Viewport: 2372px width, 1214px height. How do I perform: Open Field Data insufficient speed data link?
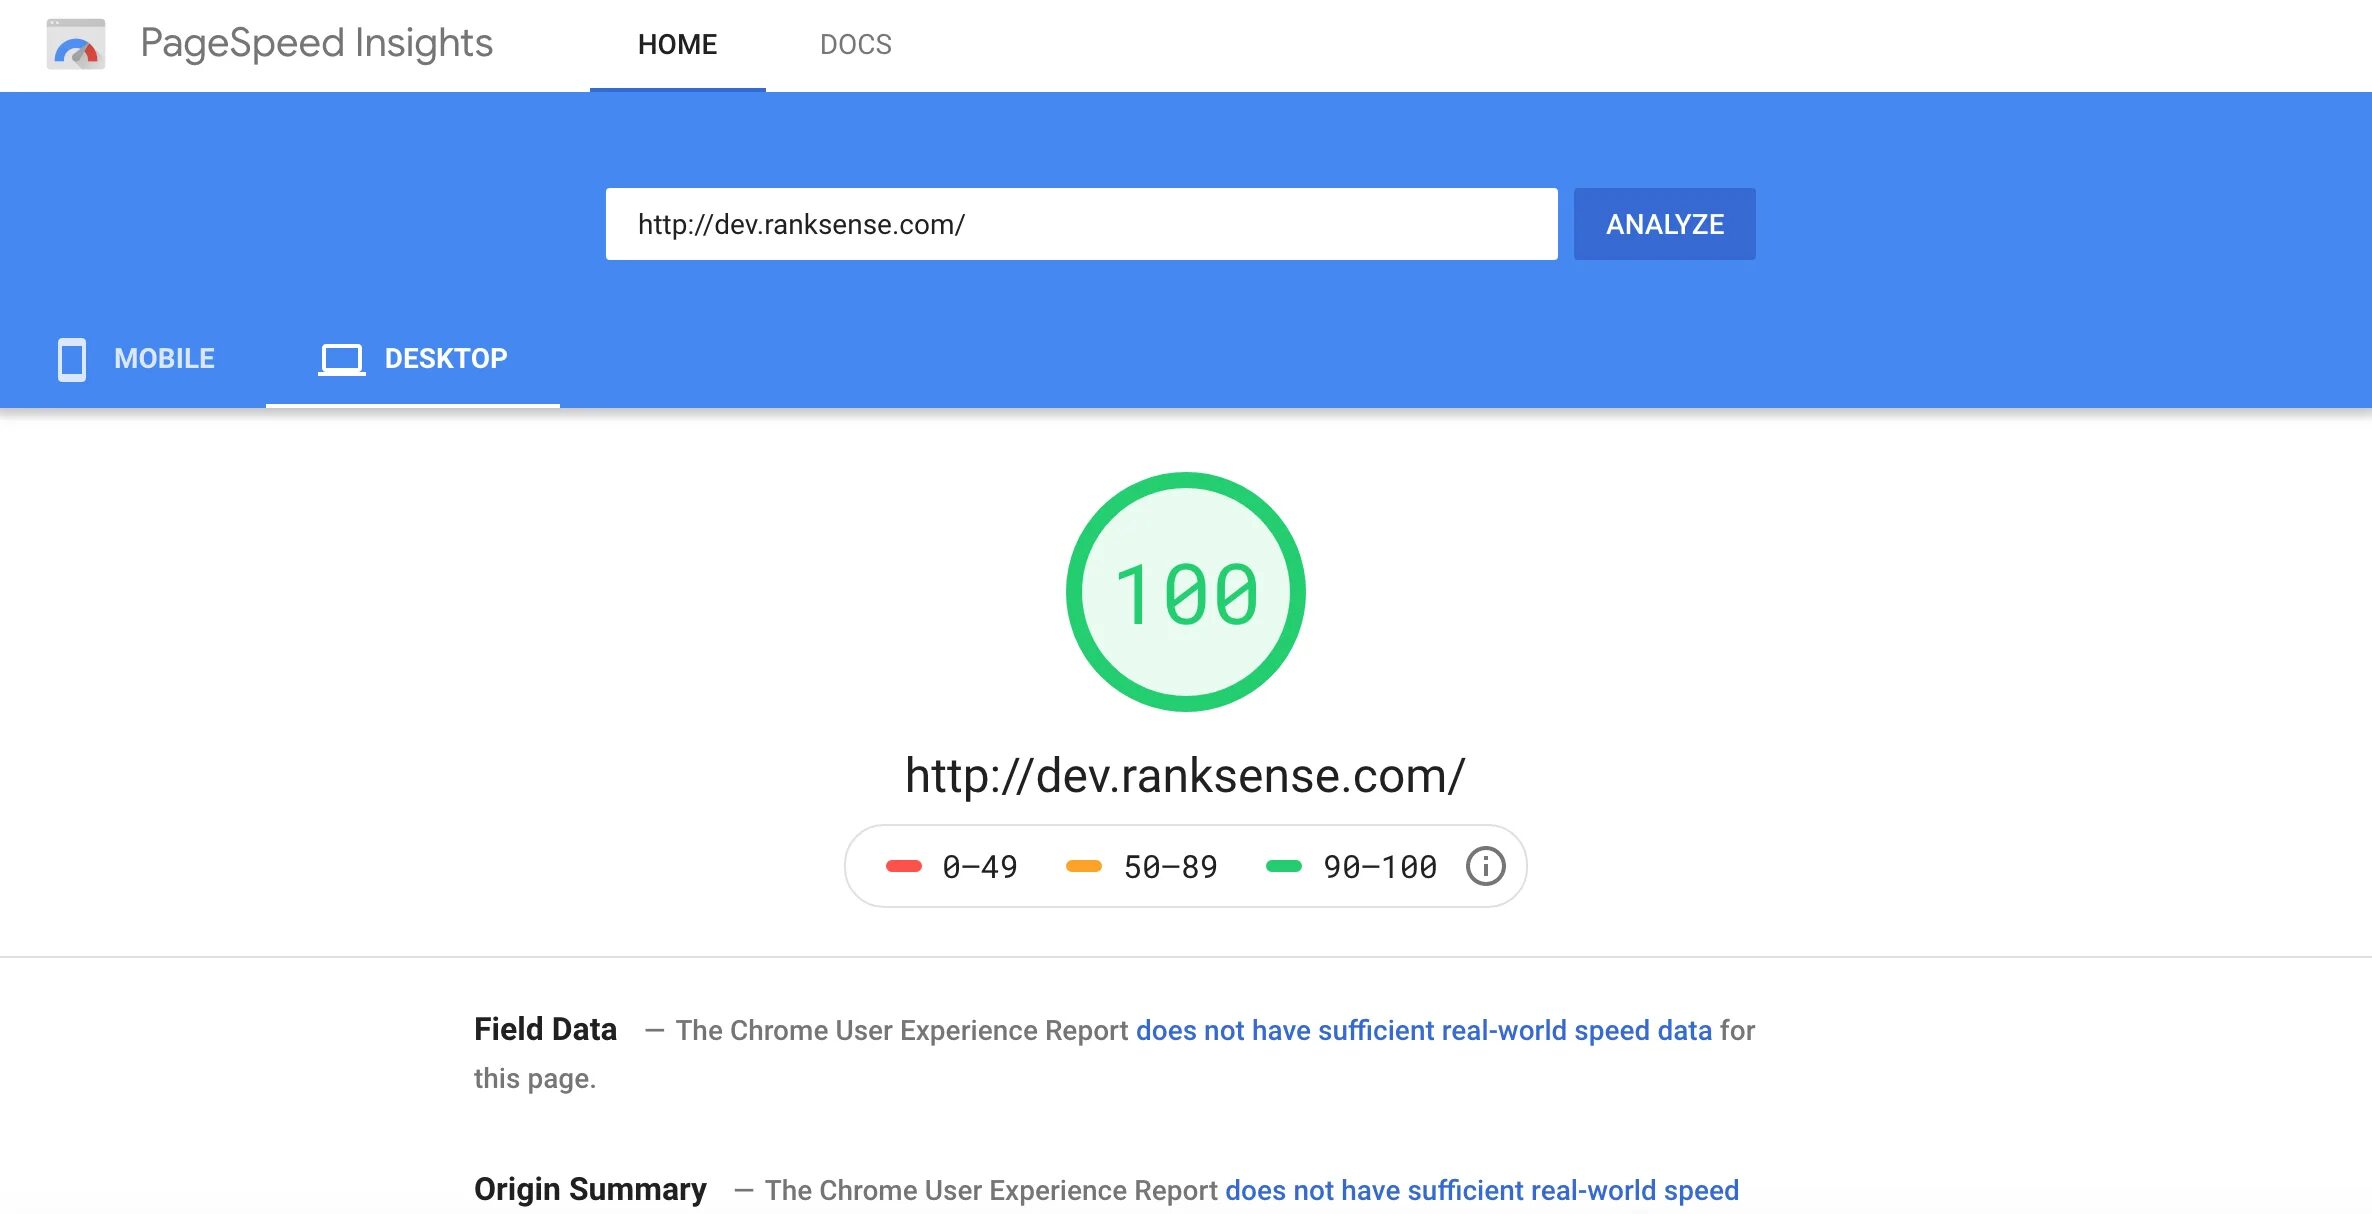1423,1030
